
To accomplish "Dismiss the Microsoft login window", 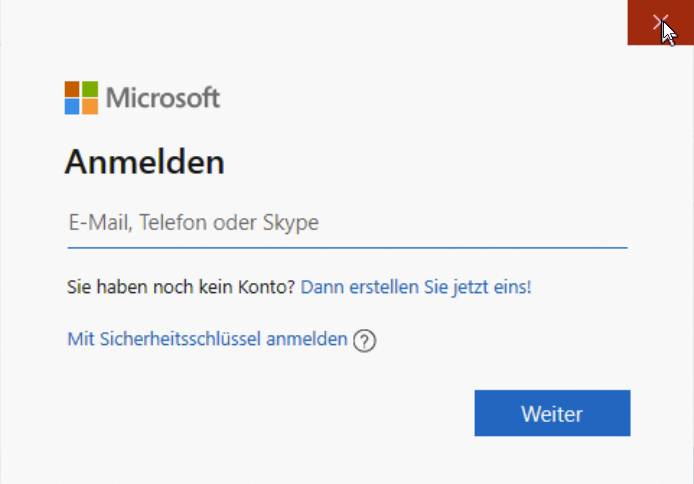I will (660, 22).
